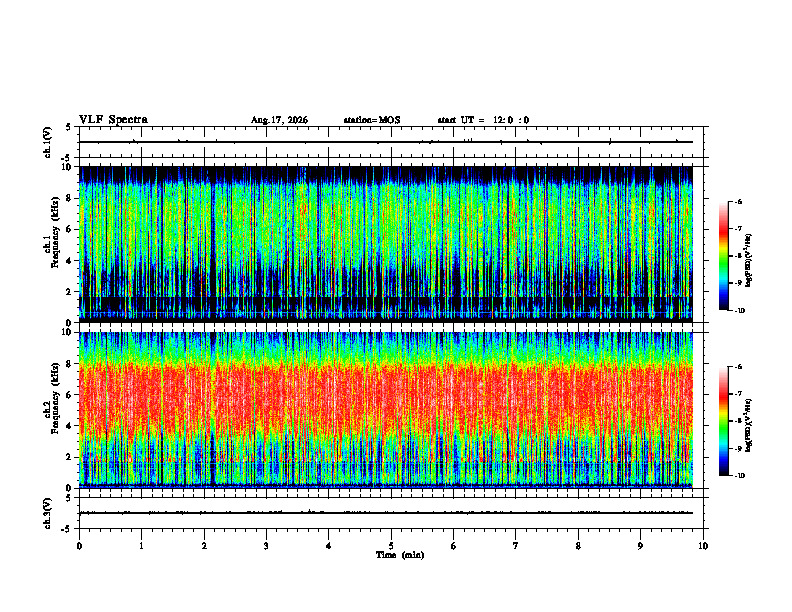Click the "ch.3(V)" axis label
The width and height of the screenshot is (792, 612).
click(x=47, y=513)
